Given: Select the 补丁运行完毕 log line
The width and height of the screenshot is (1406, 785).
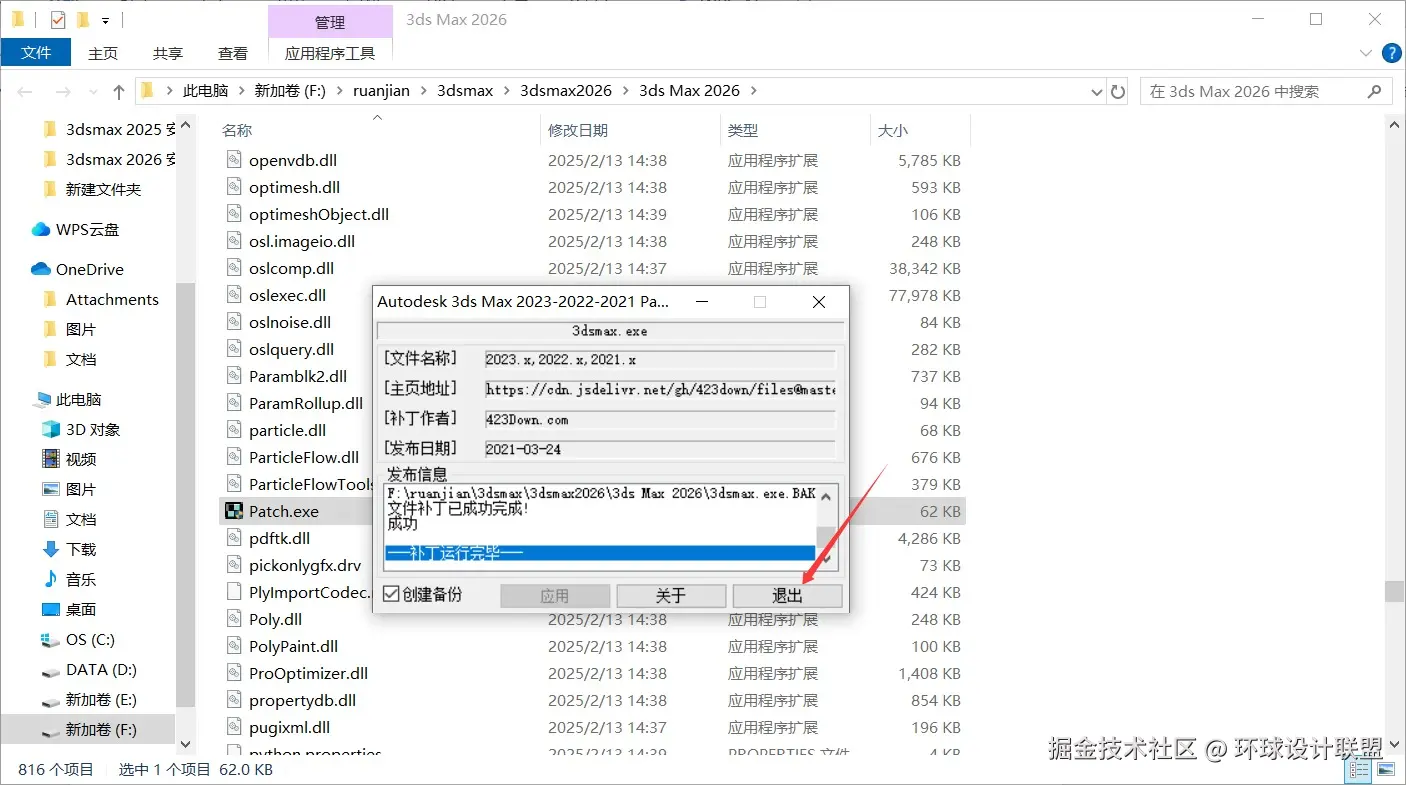Looking at the screenshot, I should (x=600, y=553).
